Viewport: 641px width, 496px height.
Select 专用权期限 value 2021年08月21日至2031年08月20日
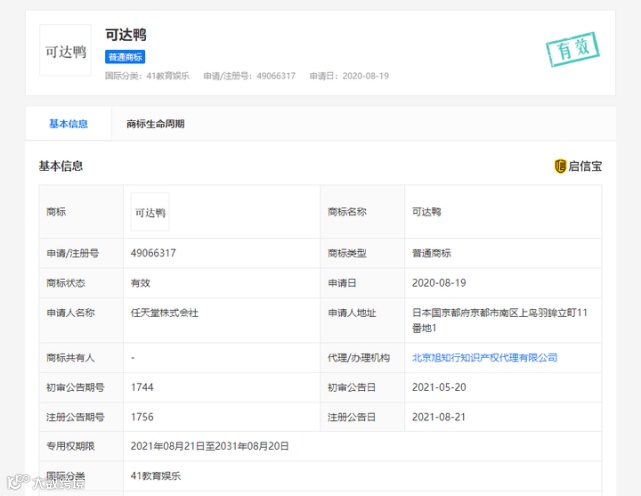coord(210,446)
